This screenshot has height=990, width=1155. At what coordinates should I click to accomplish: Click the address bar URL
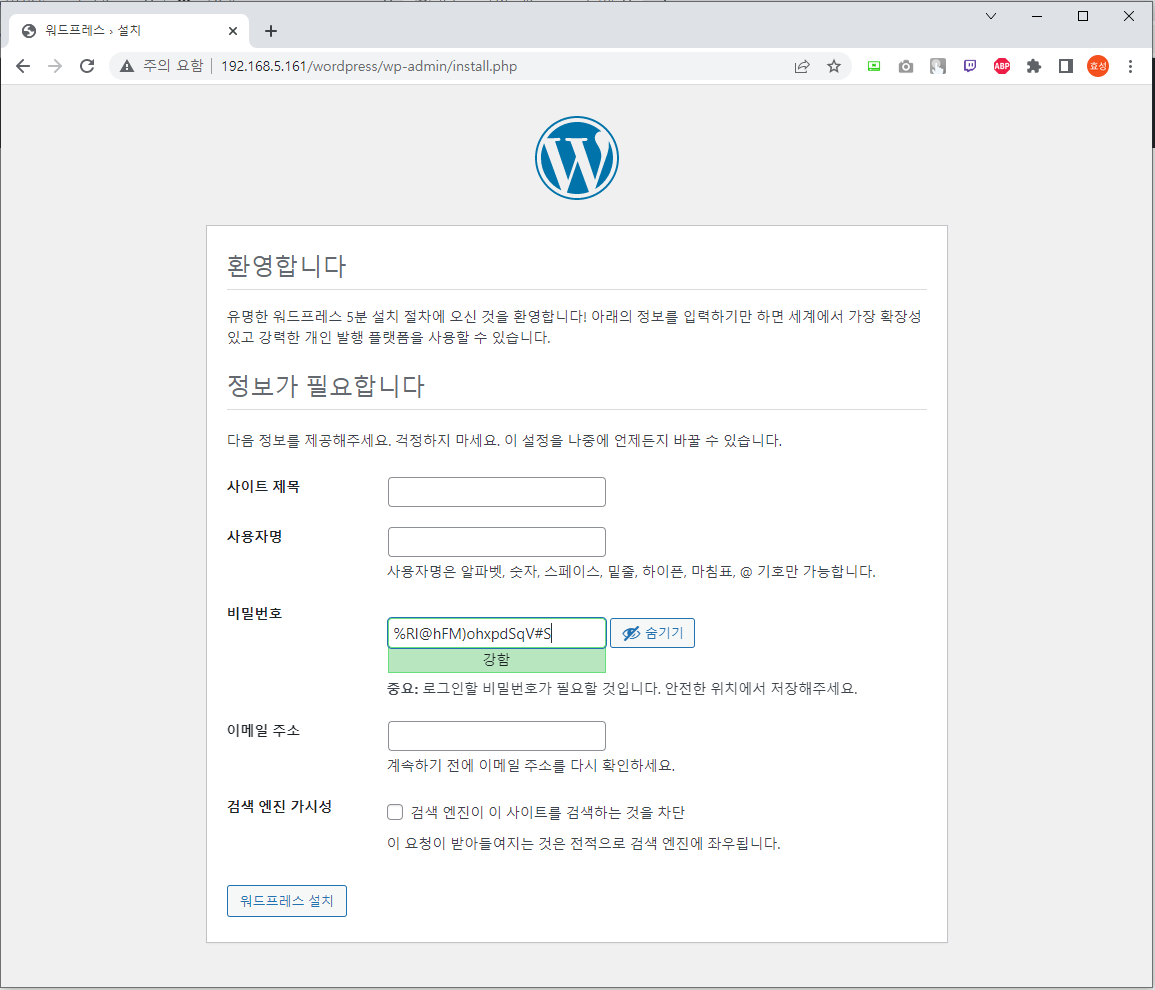tap(369, 66)
